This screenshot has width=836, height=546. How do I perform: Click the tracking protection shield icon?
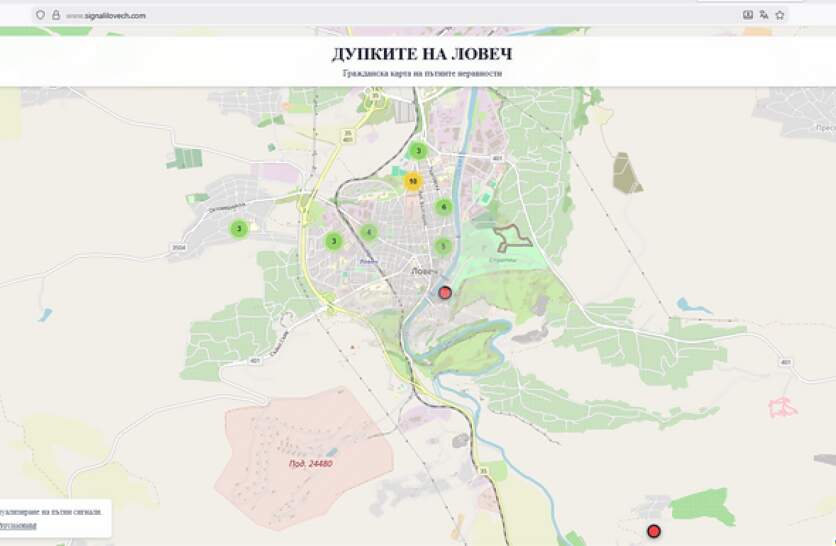[40, 15]
